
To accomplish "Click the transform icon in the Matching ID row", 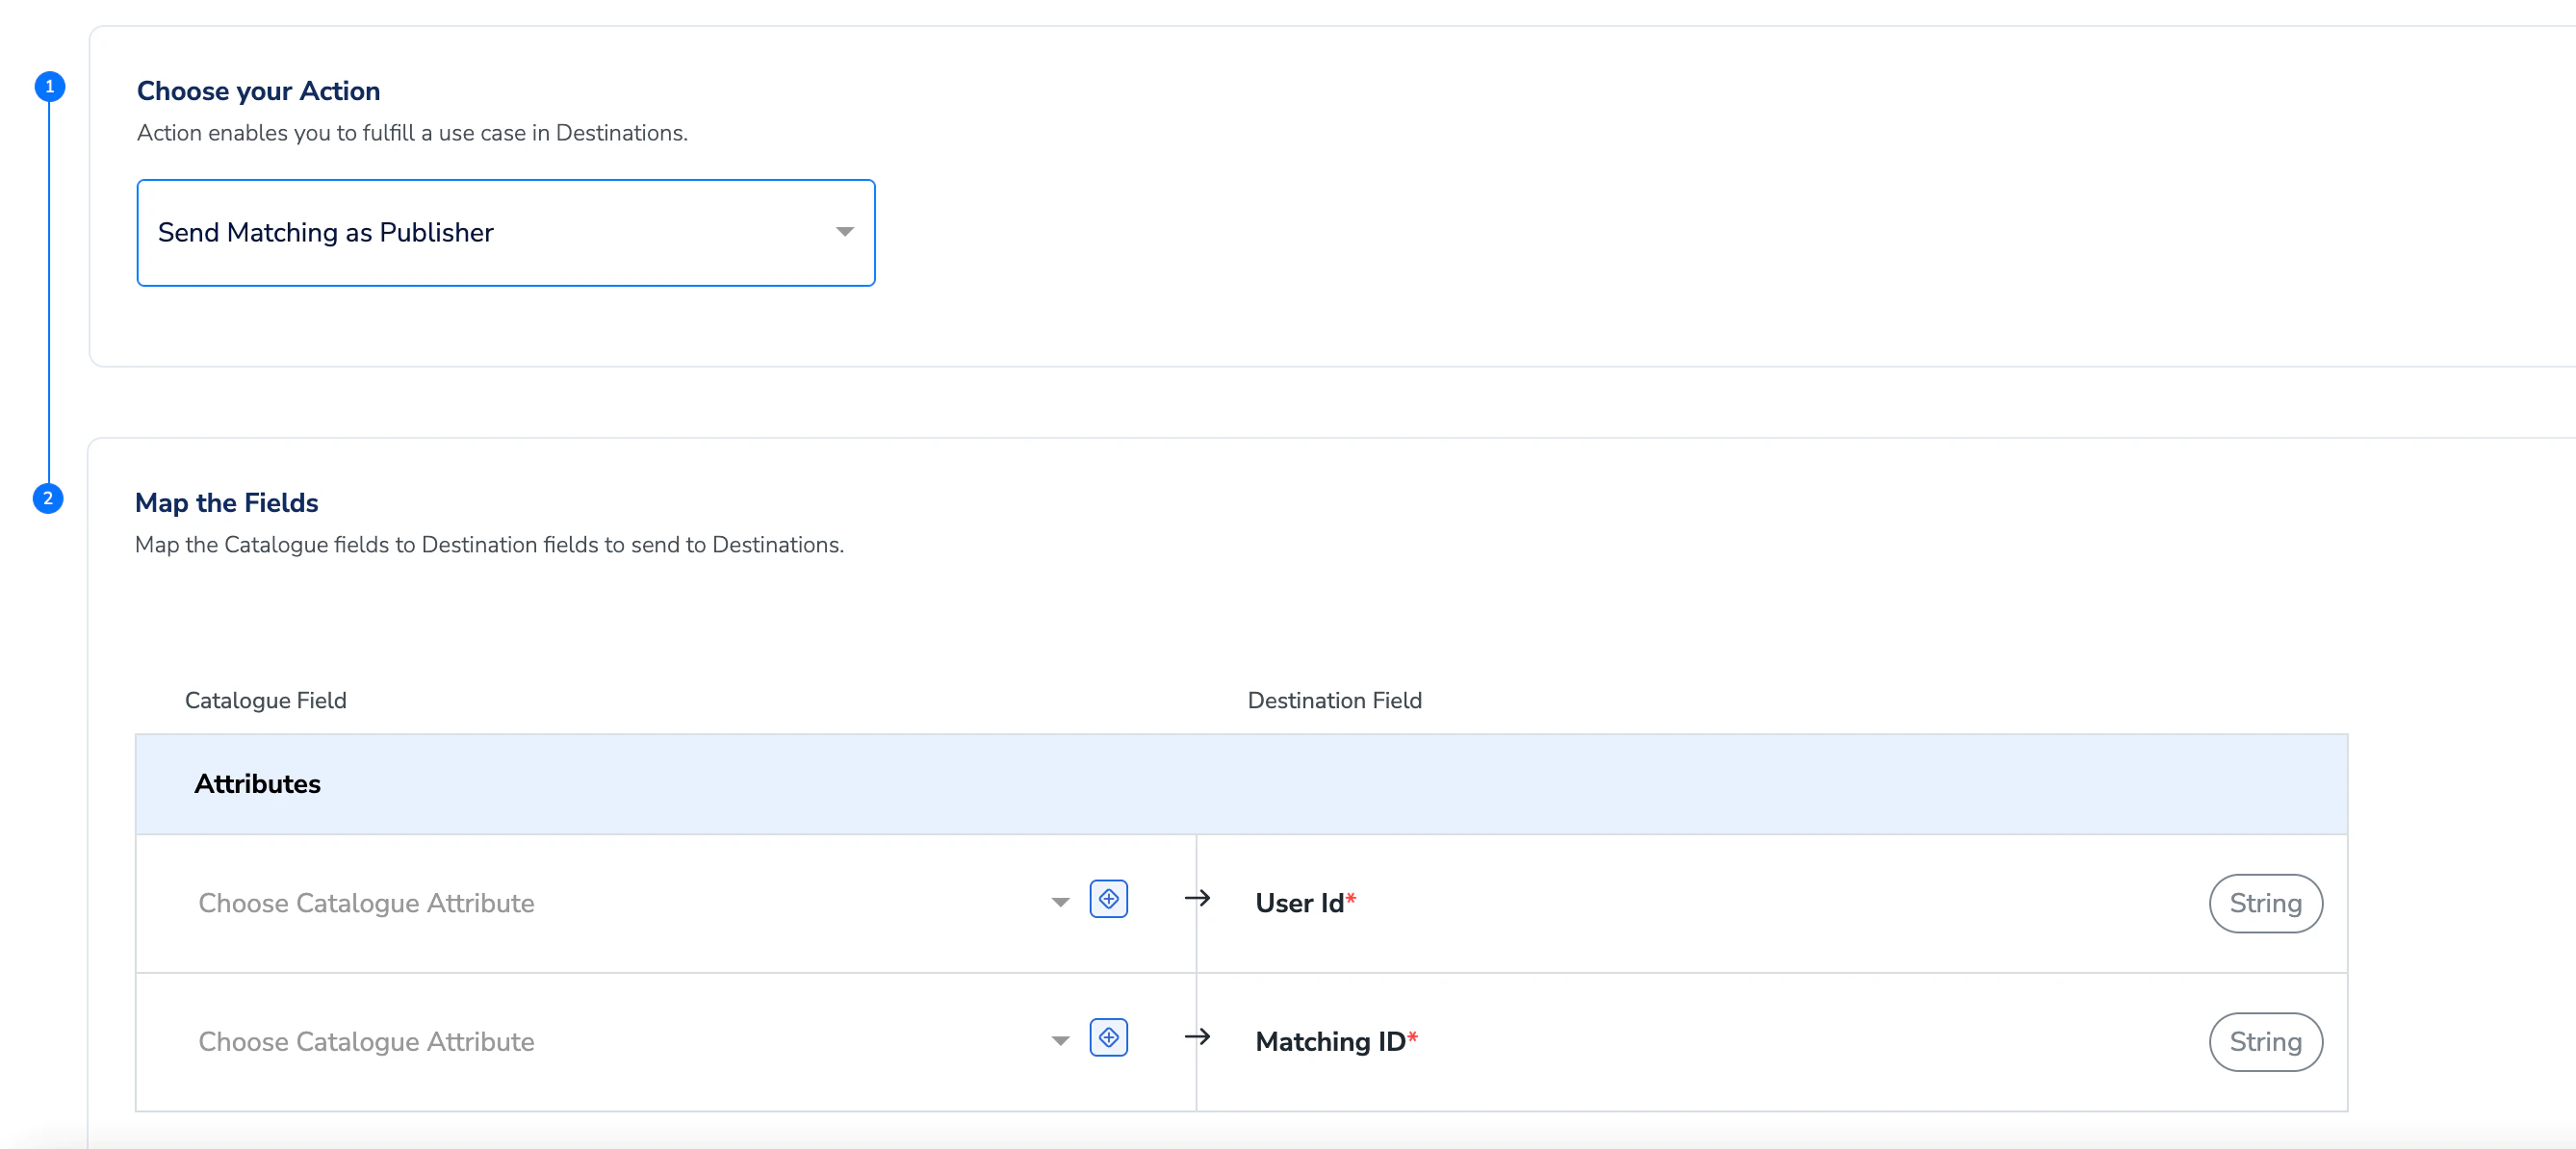I will [x=1108, y=1037].
